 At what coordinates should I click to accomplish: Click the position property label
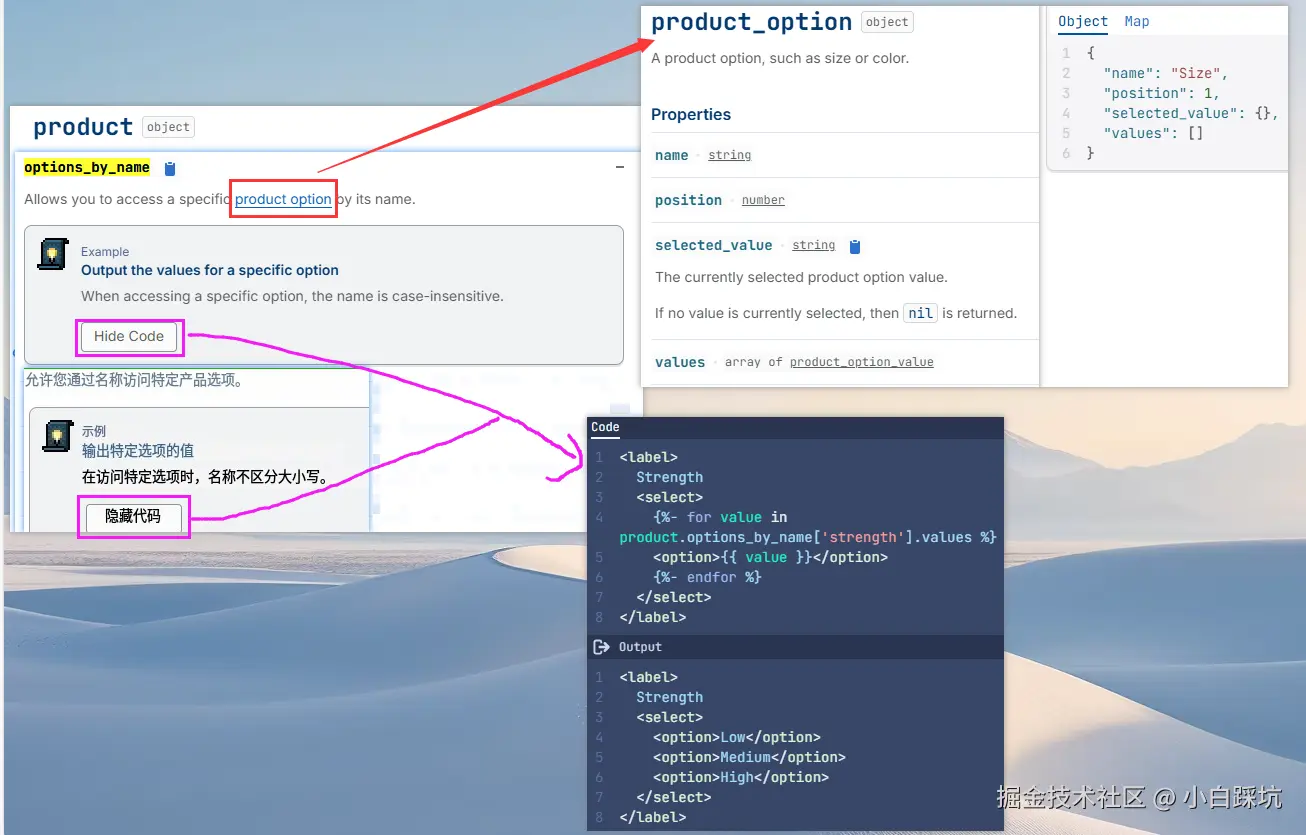coord(688,200)
